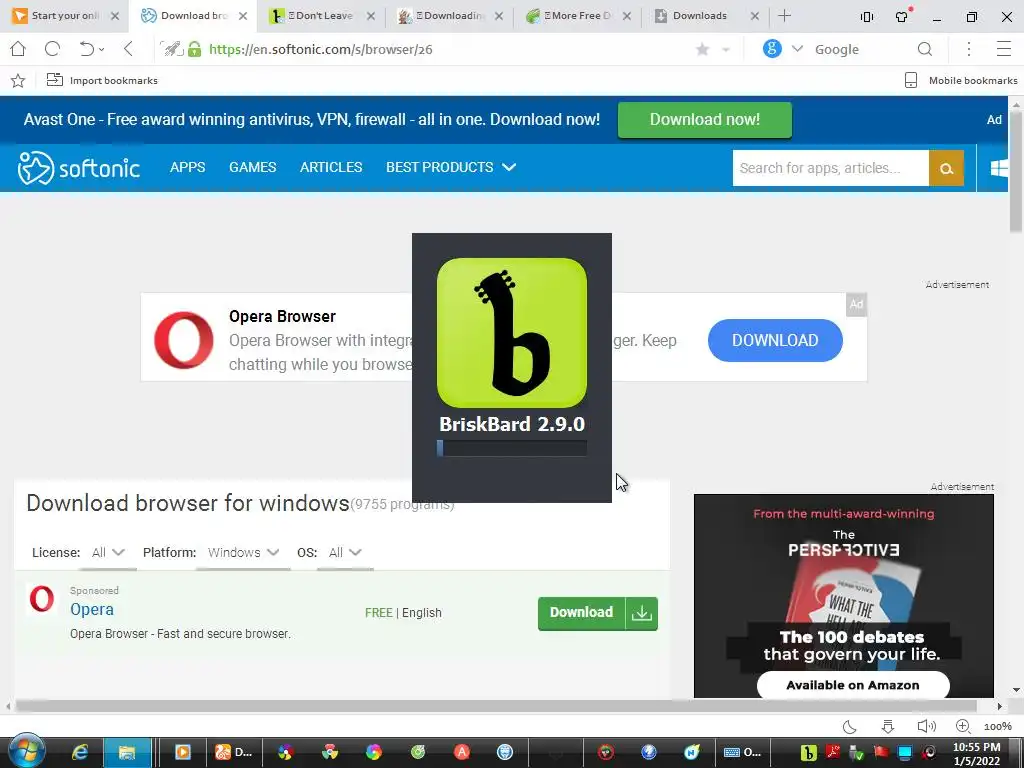Expand the BEST PRODUCTS dropdown
The height and width of the screenshot is (768, 1024).
(451, 167)
